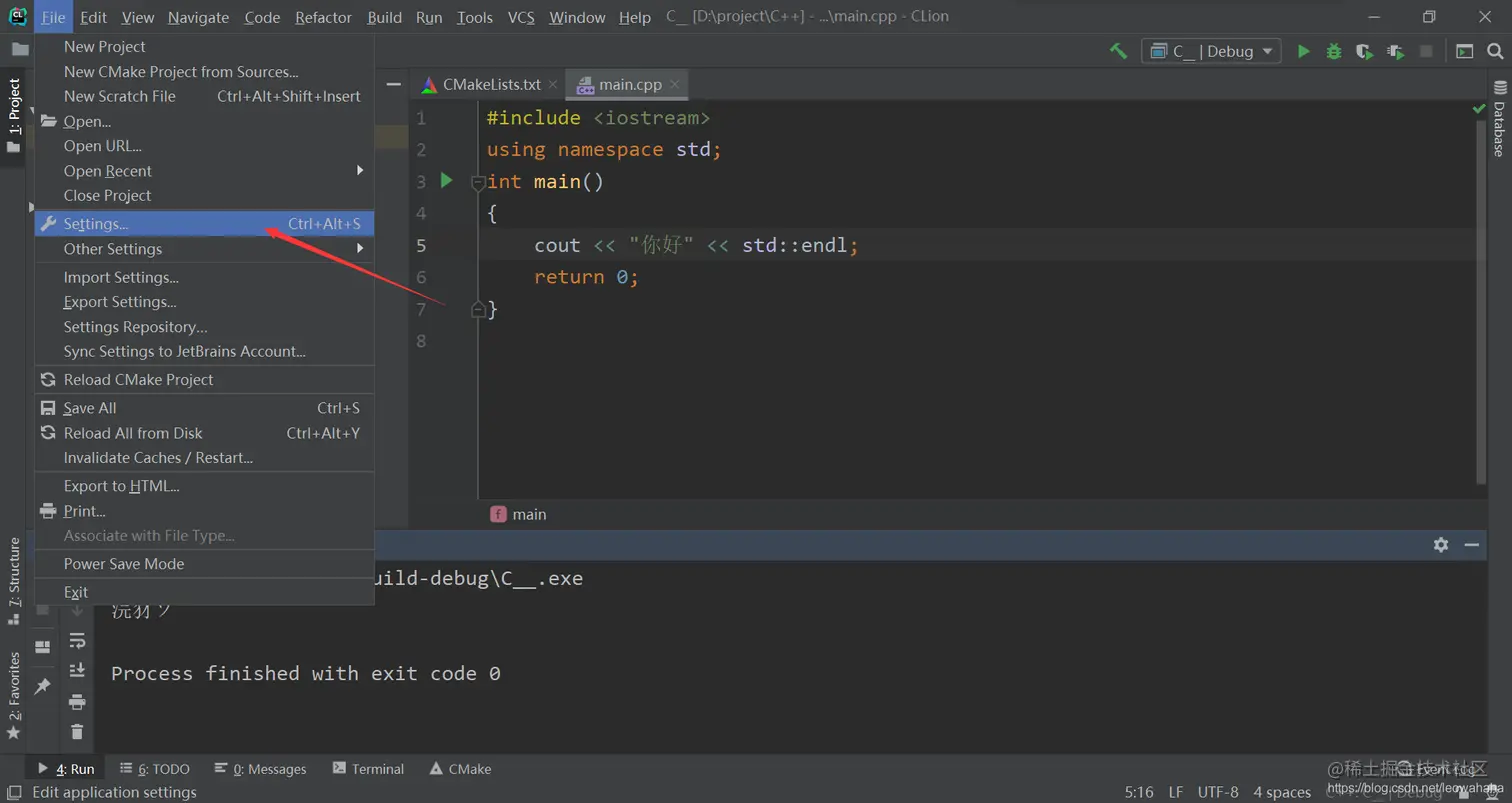Click the gray Stop square icon

pyautogui.click(x=1426, y=51)
